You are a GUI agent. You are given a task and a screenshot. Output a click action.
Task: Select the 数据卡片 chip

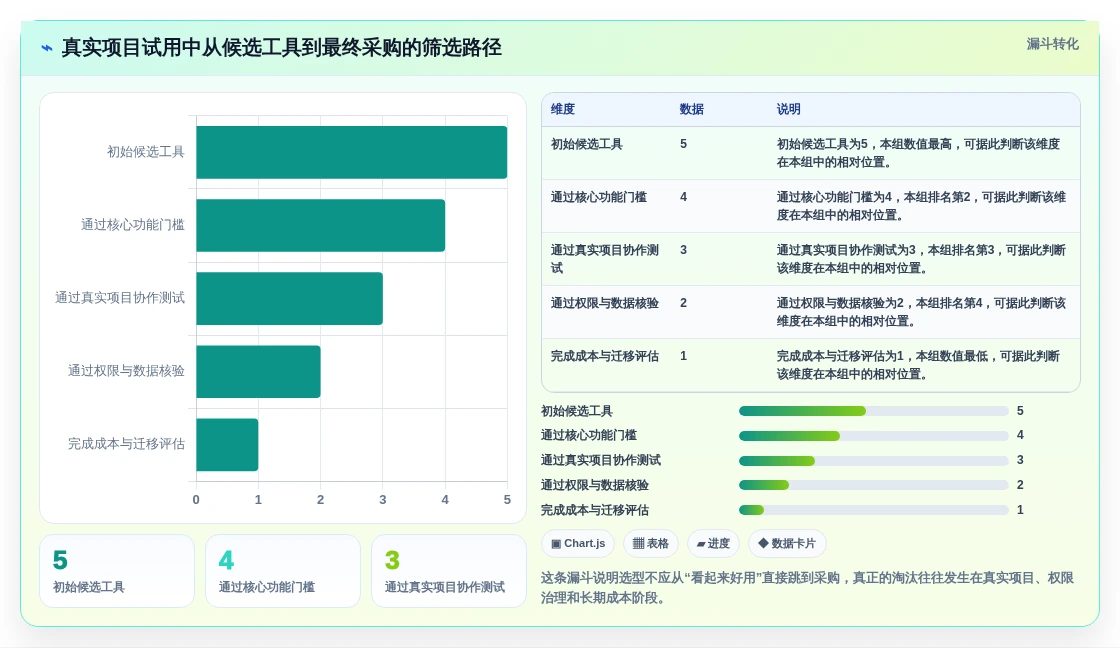point(787,544)
